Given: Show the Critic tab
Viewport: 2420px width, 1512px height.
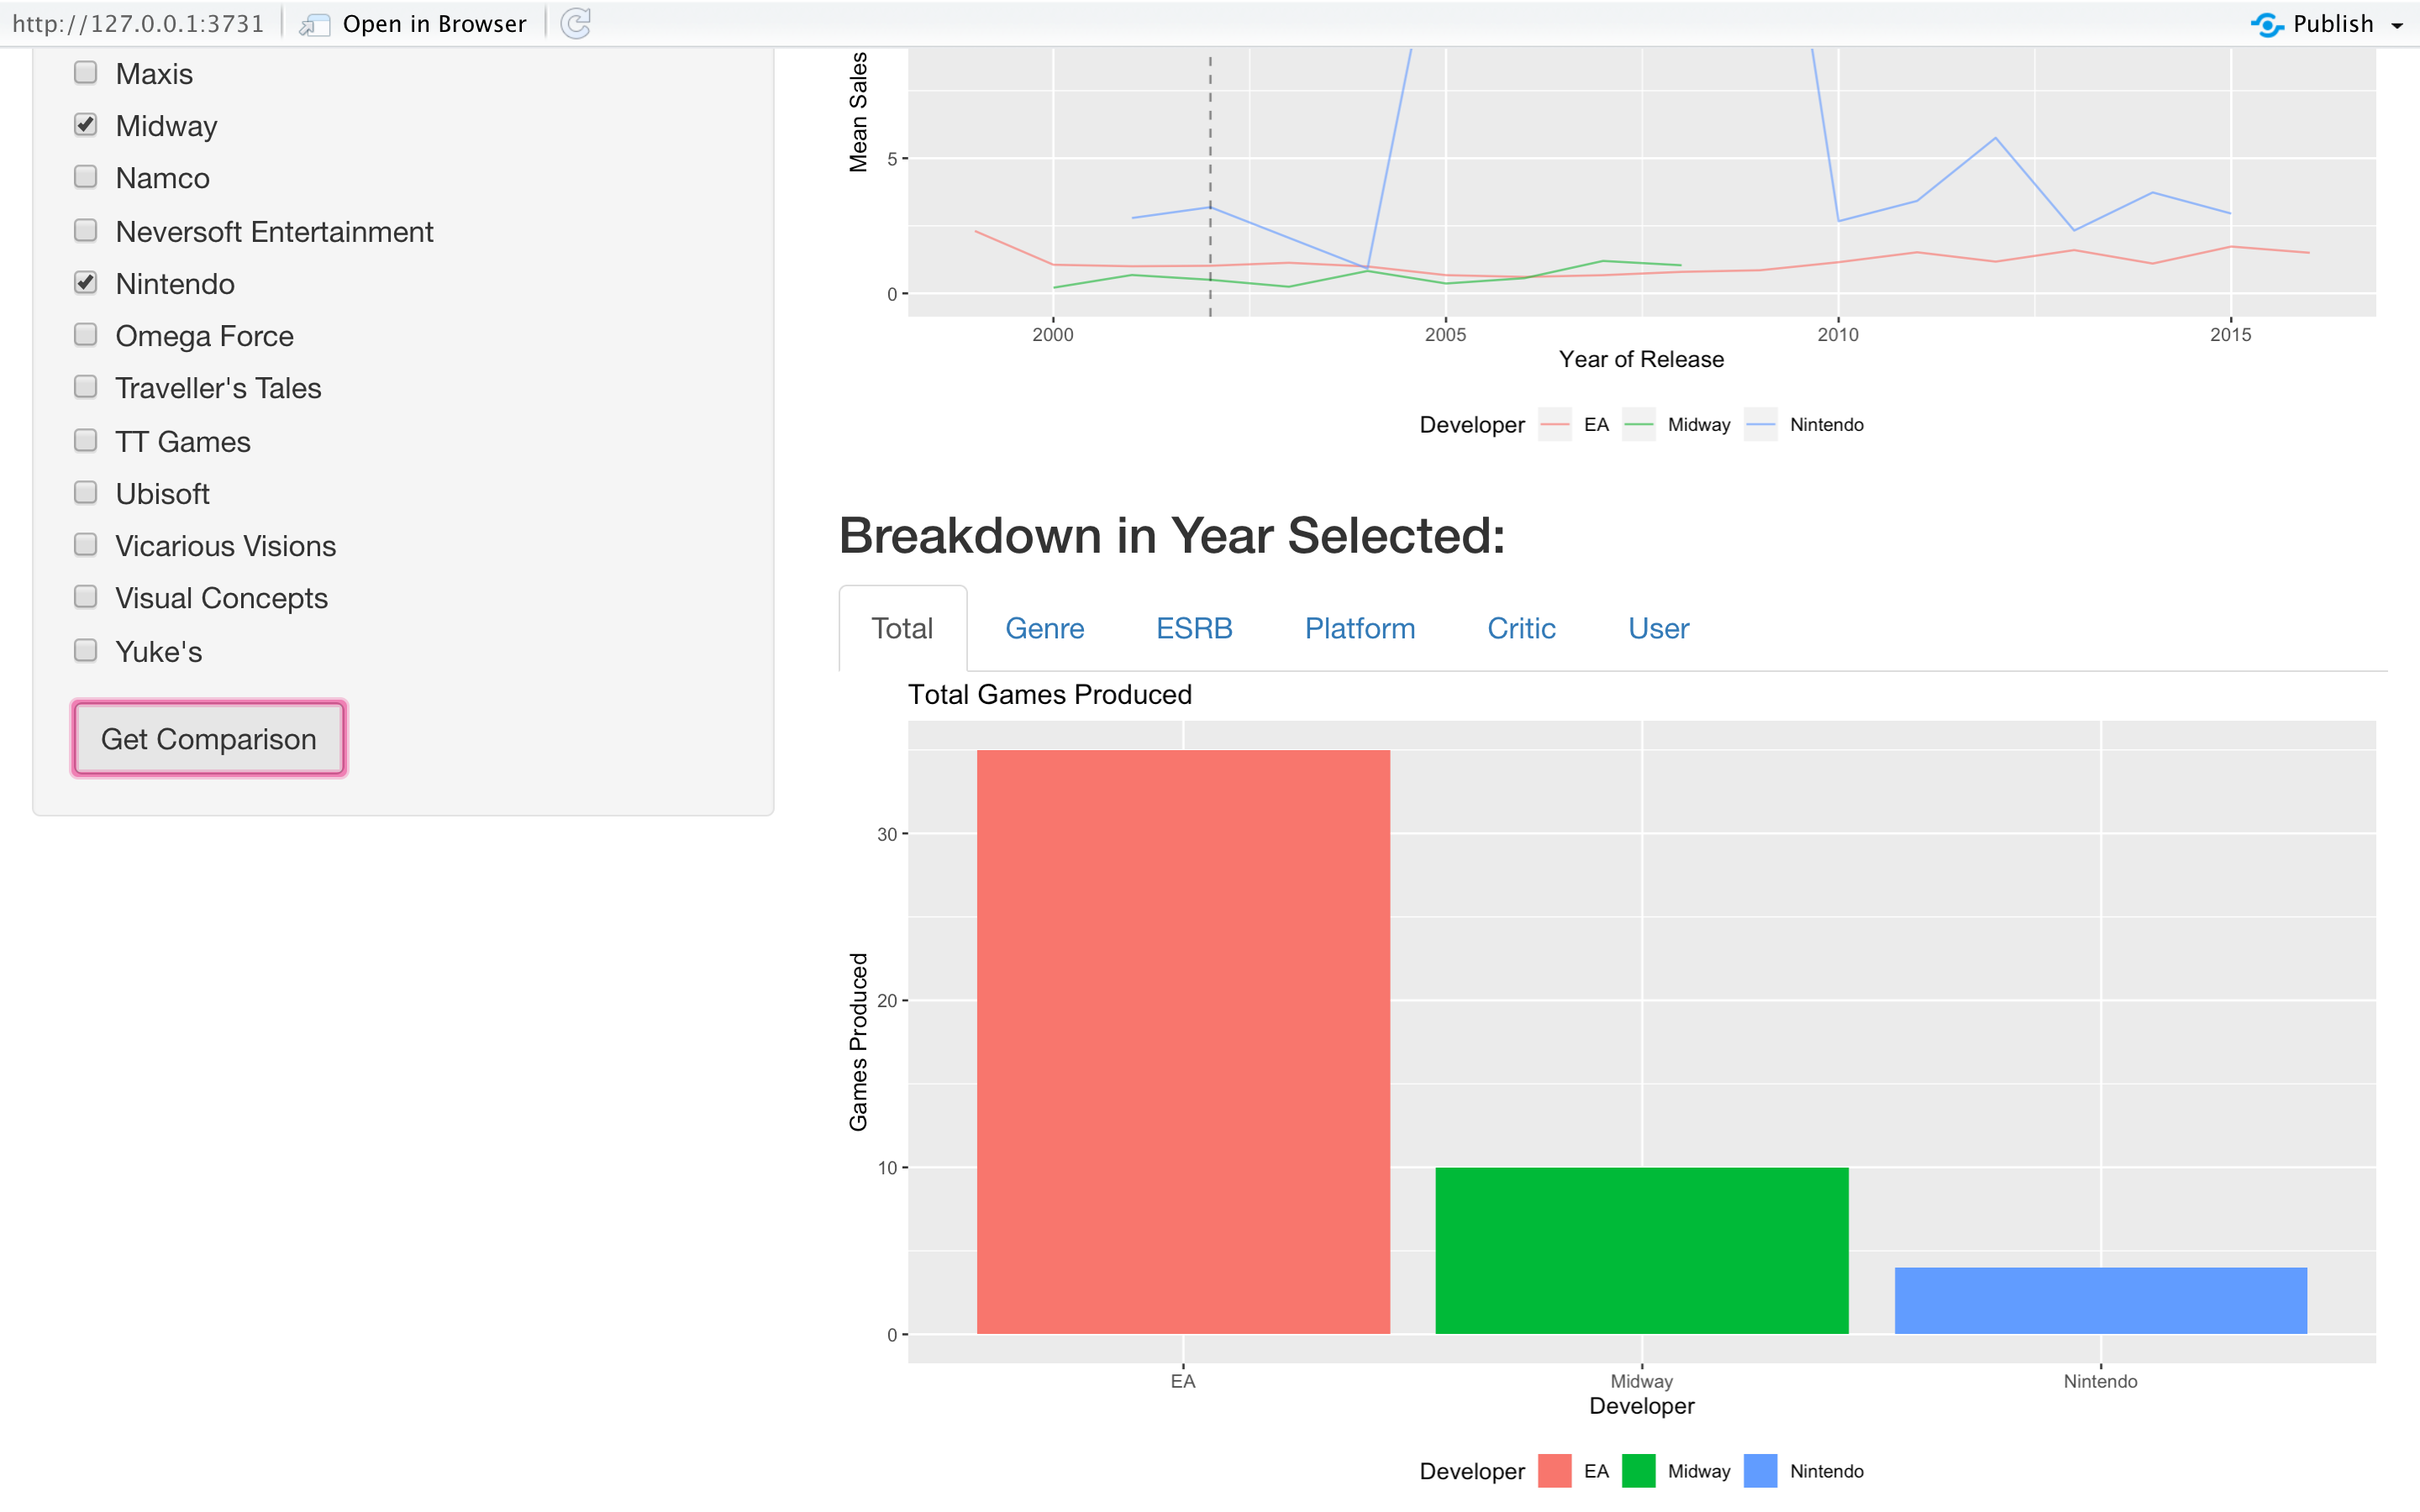Looking at the screenshot, I should point(1520,628).
